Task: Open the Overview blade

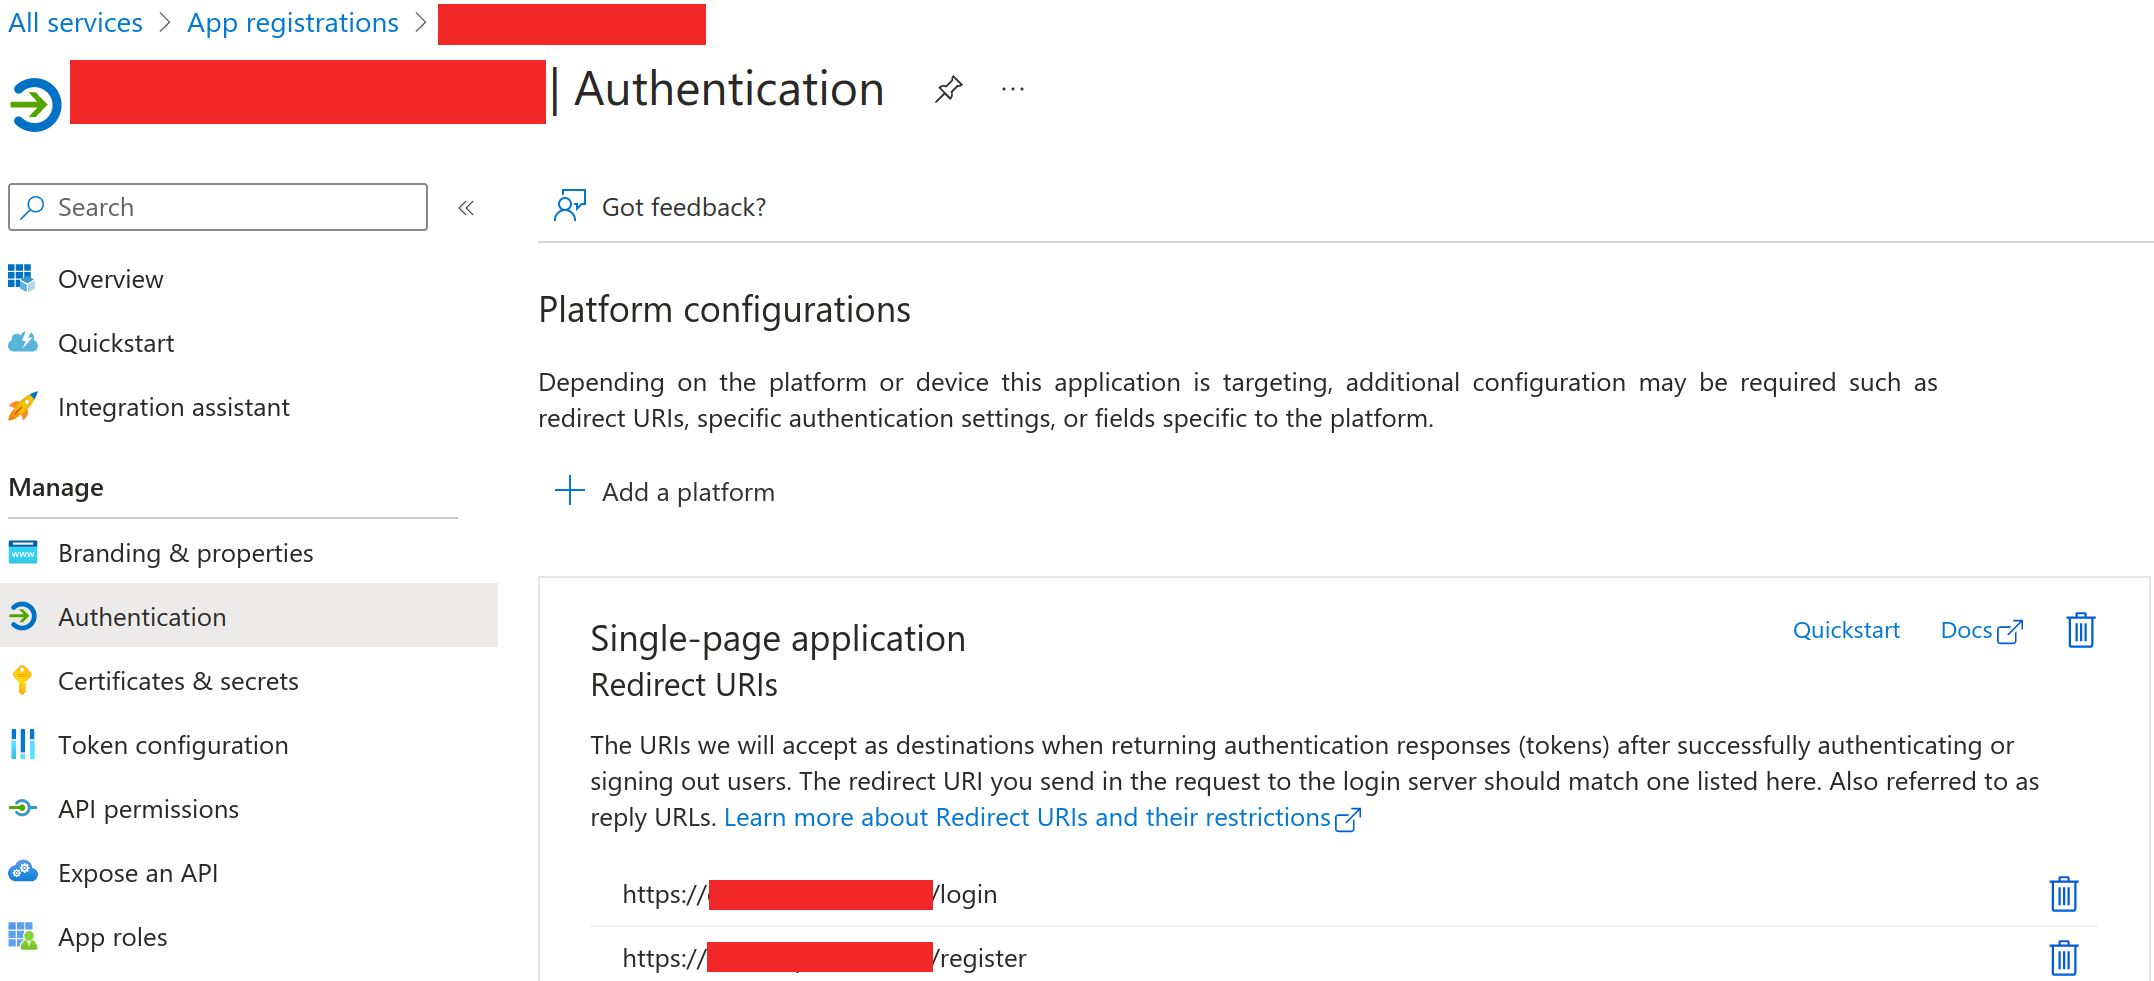Action: [x=110, y=279]
